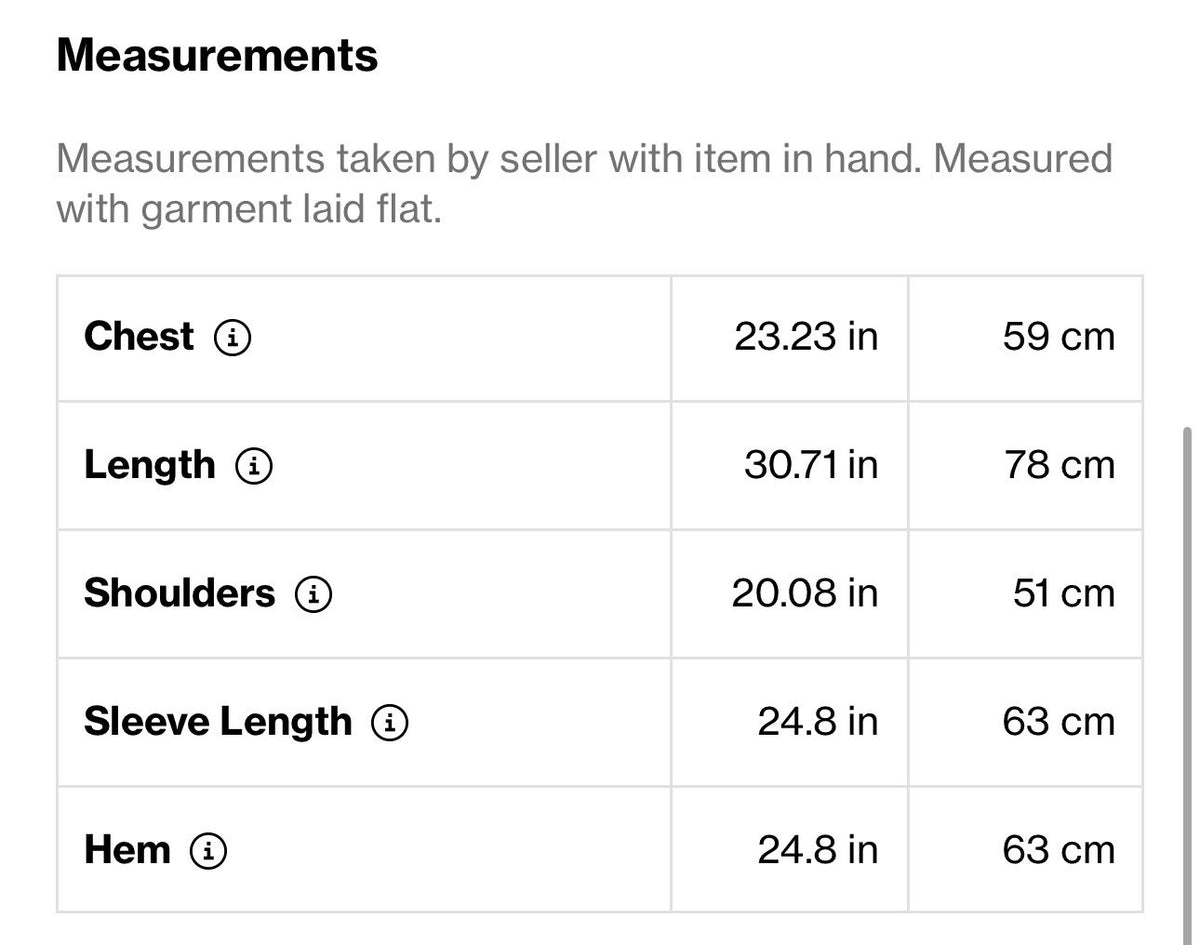1200x945 pixels.
Task: Select the Hem 63 cm value
Action: (x=1059, y=850)
